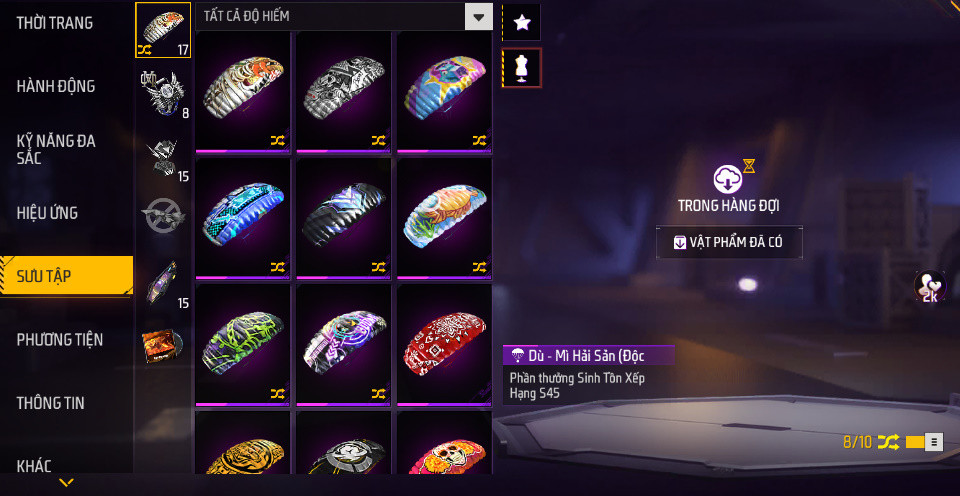Select the parachute category icon with 17
960x496 pixels.
163,30
